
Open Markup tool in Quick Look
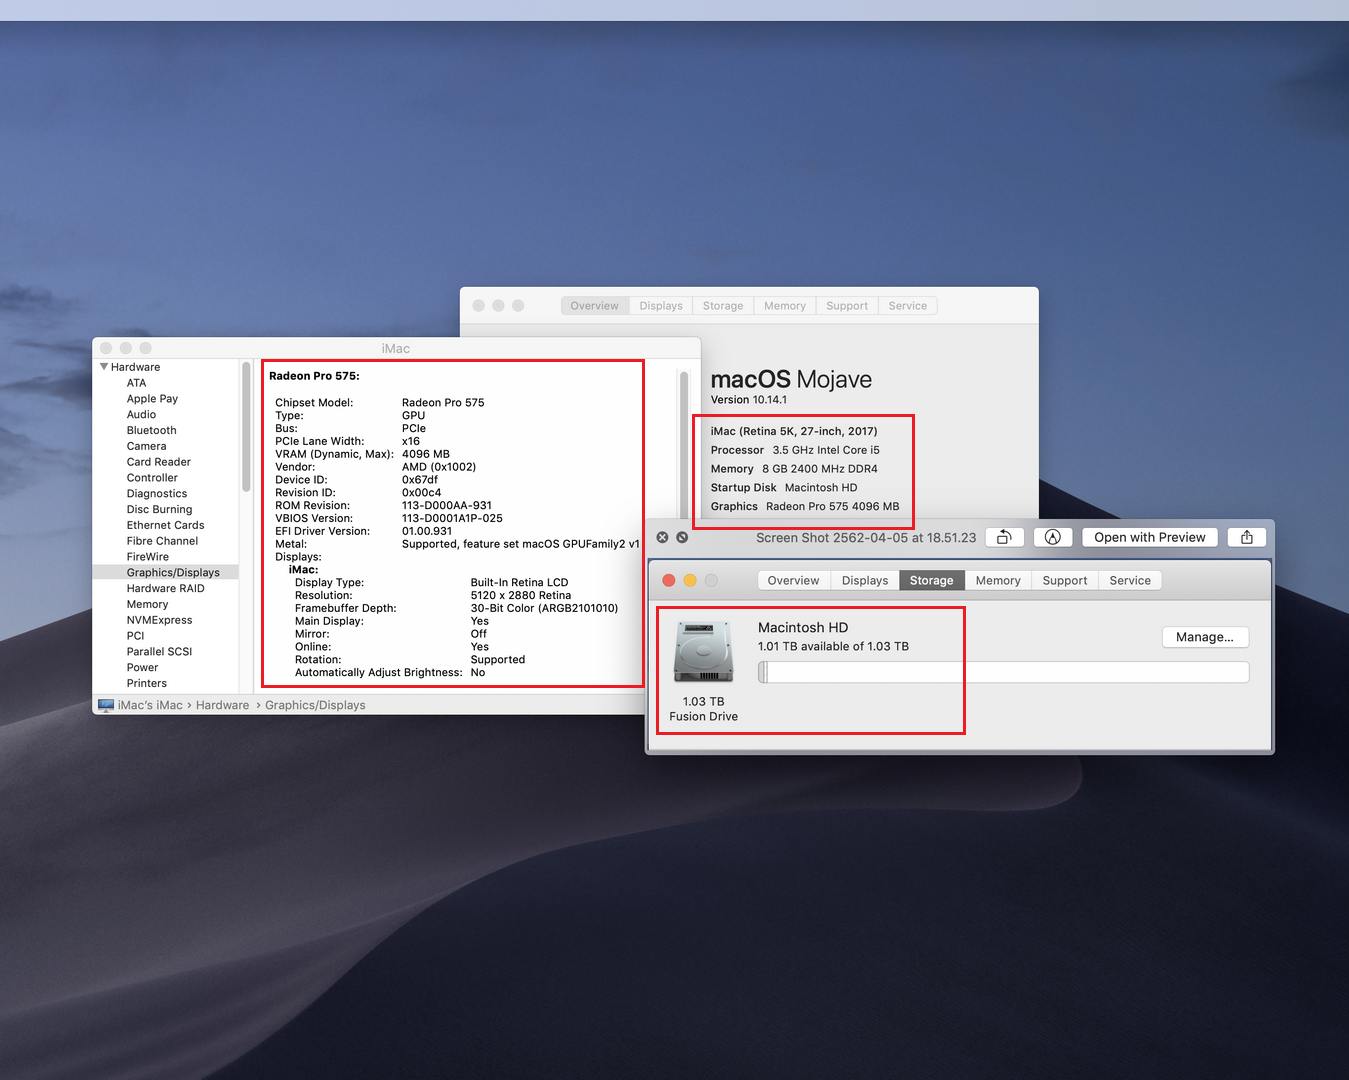click(x=1052, y=538)
